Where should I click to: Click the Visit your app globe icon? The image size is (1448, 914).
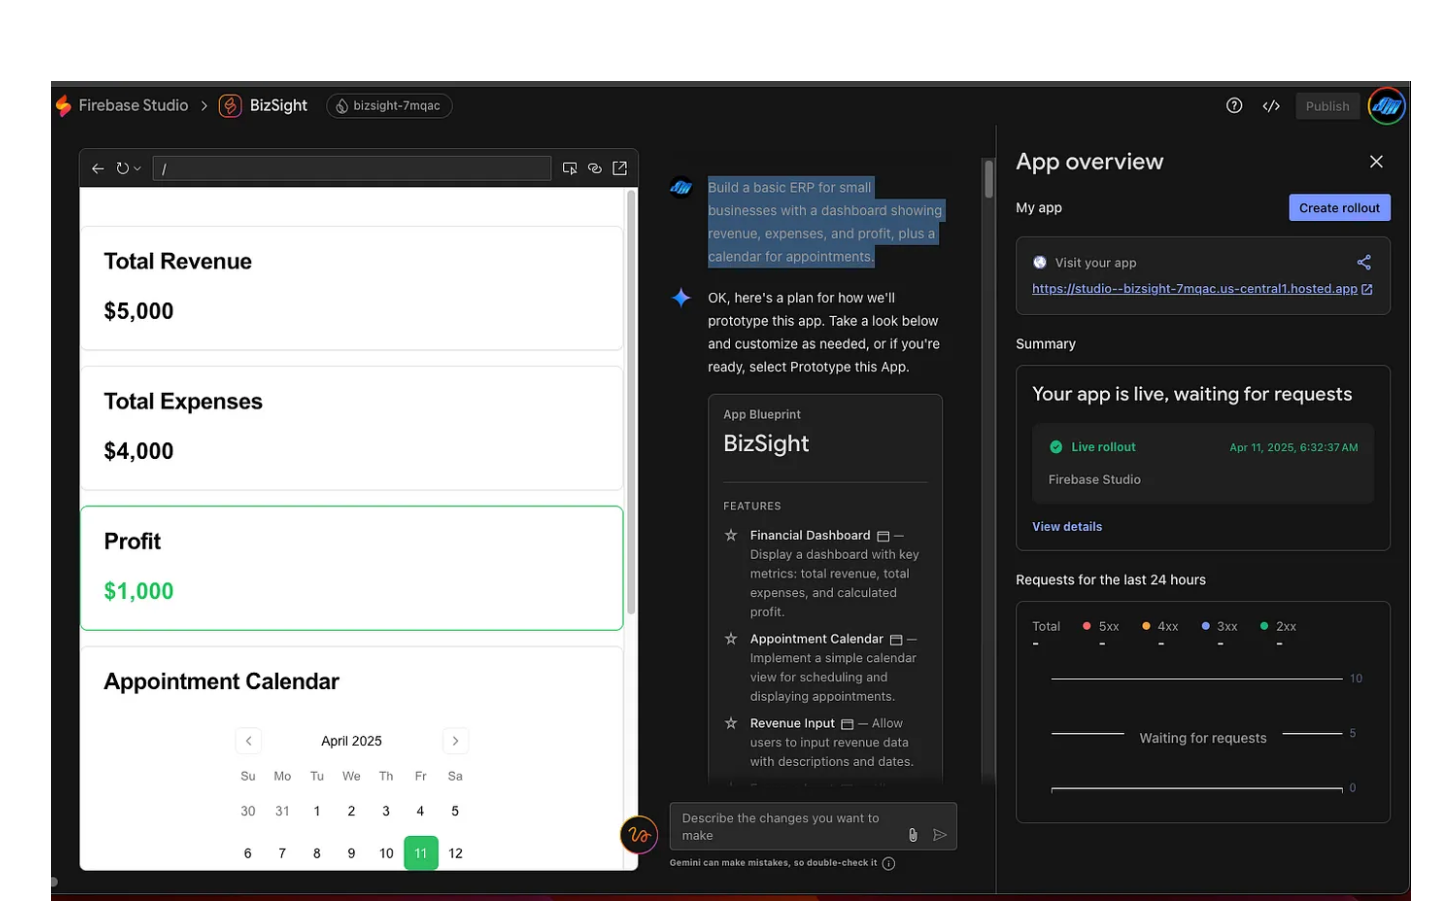point(1040,262)
